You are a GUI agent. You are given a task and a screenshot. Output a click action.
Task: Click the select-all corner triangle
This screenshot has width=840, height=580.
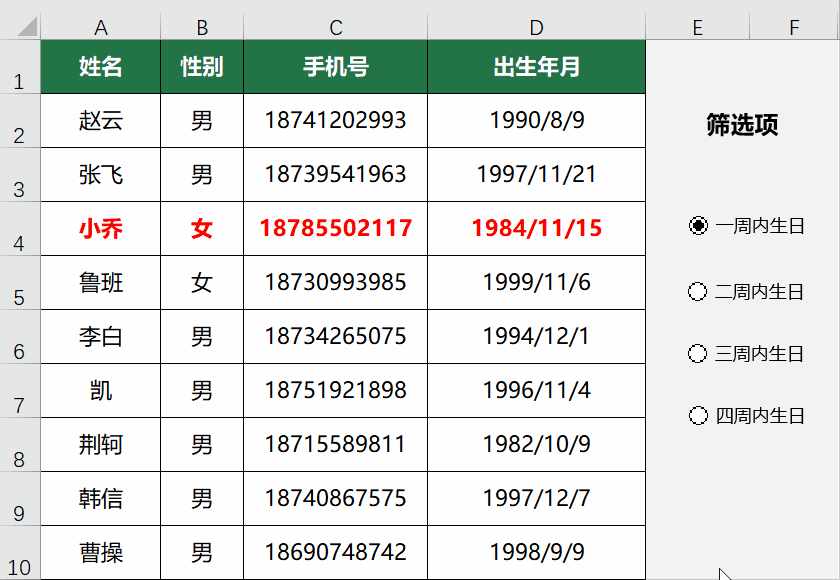[27, 27]
